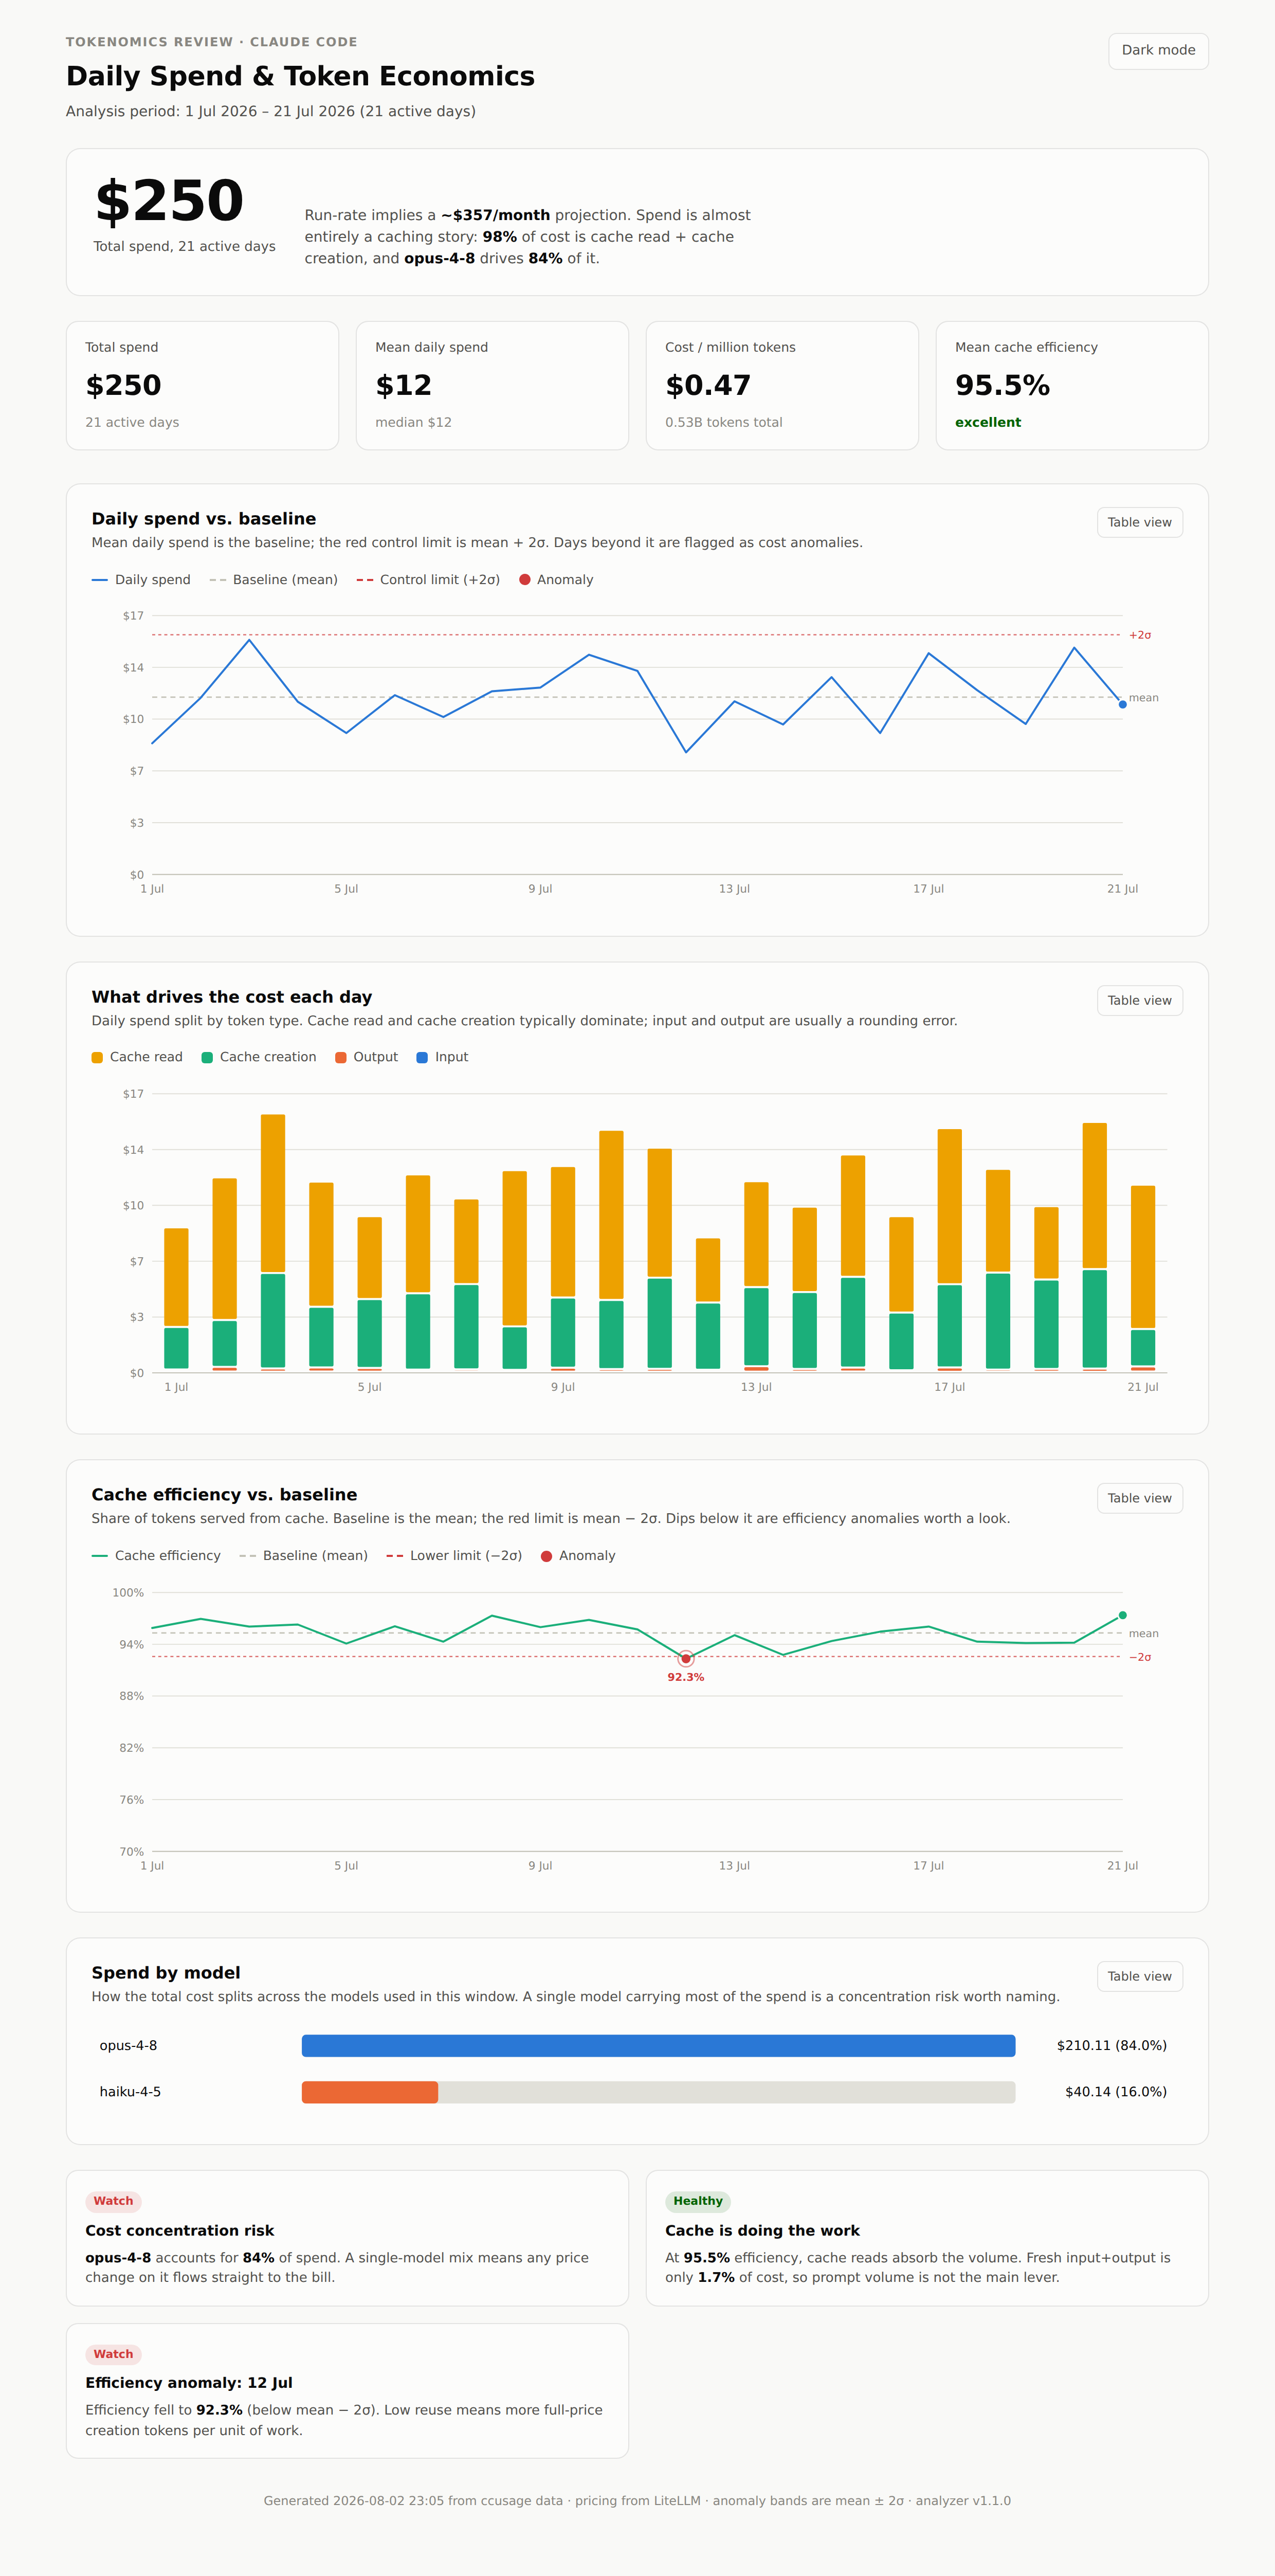Click the "Analysis period" subtitle line
The image size is (1275, 2576).
(x=270, y=111)
